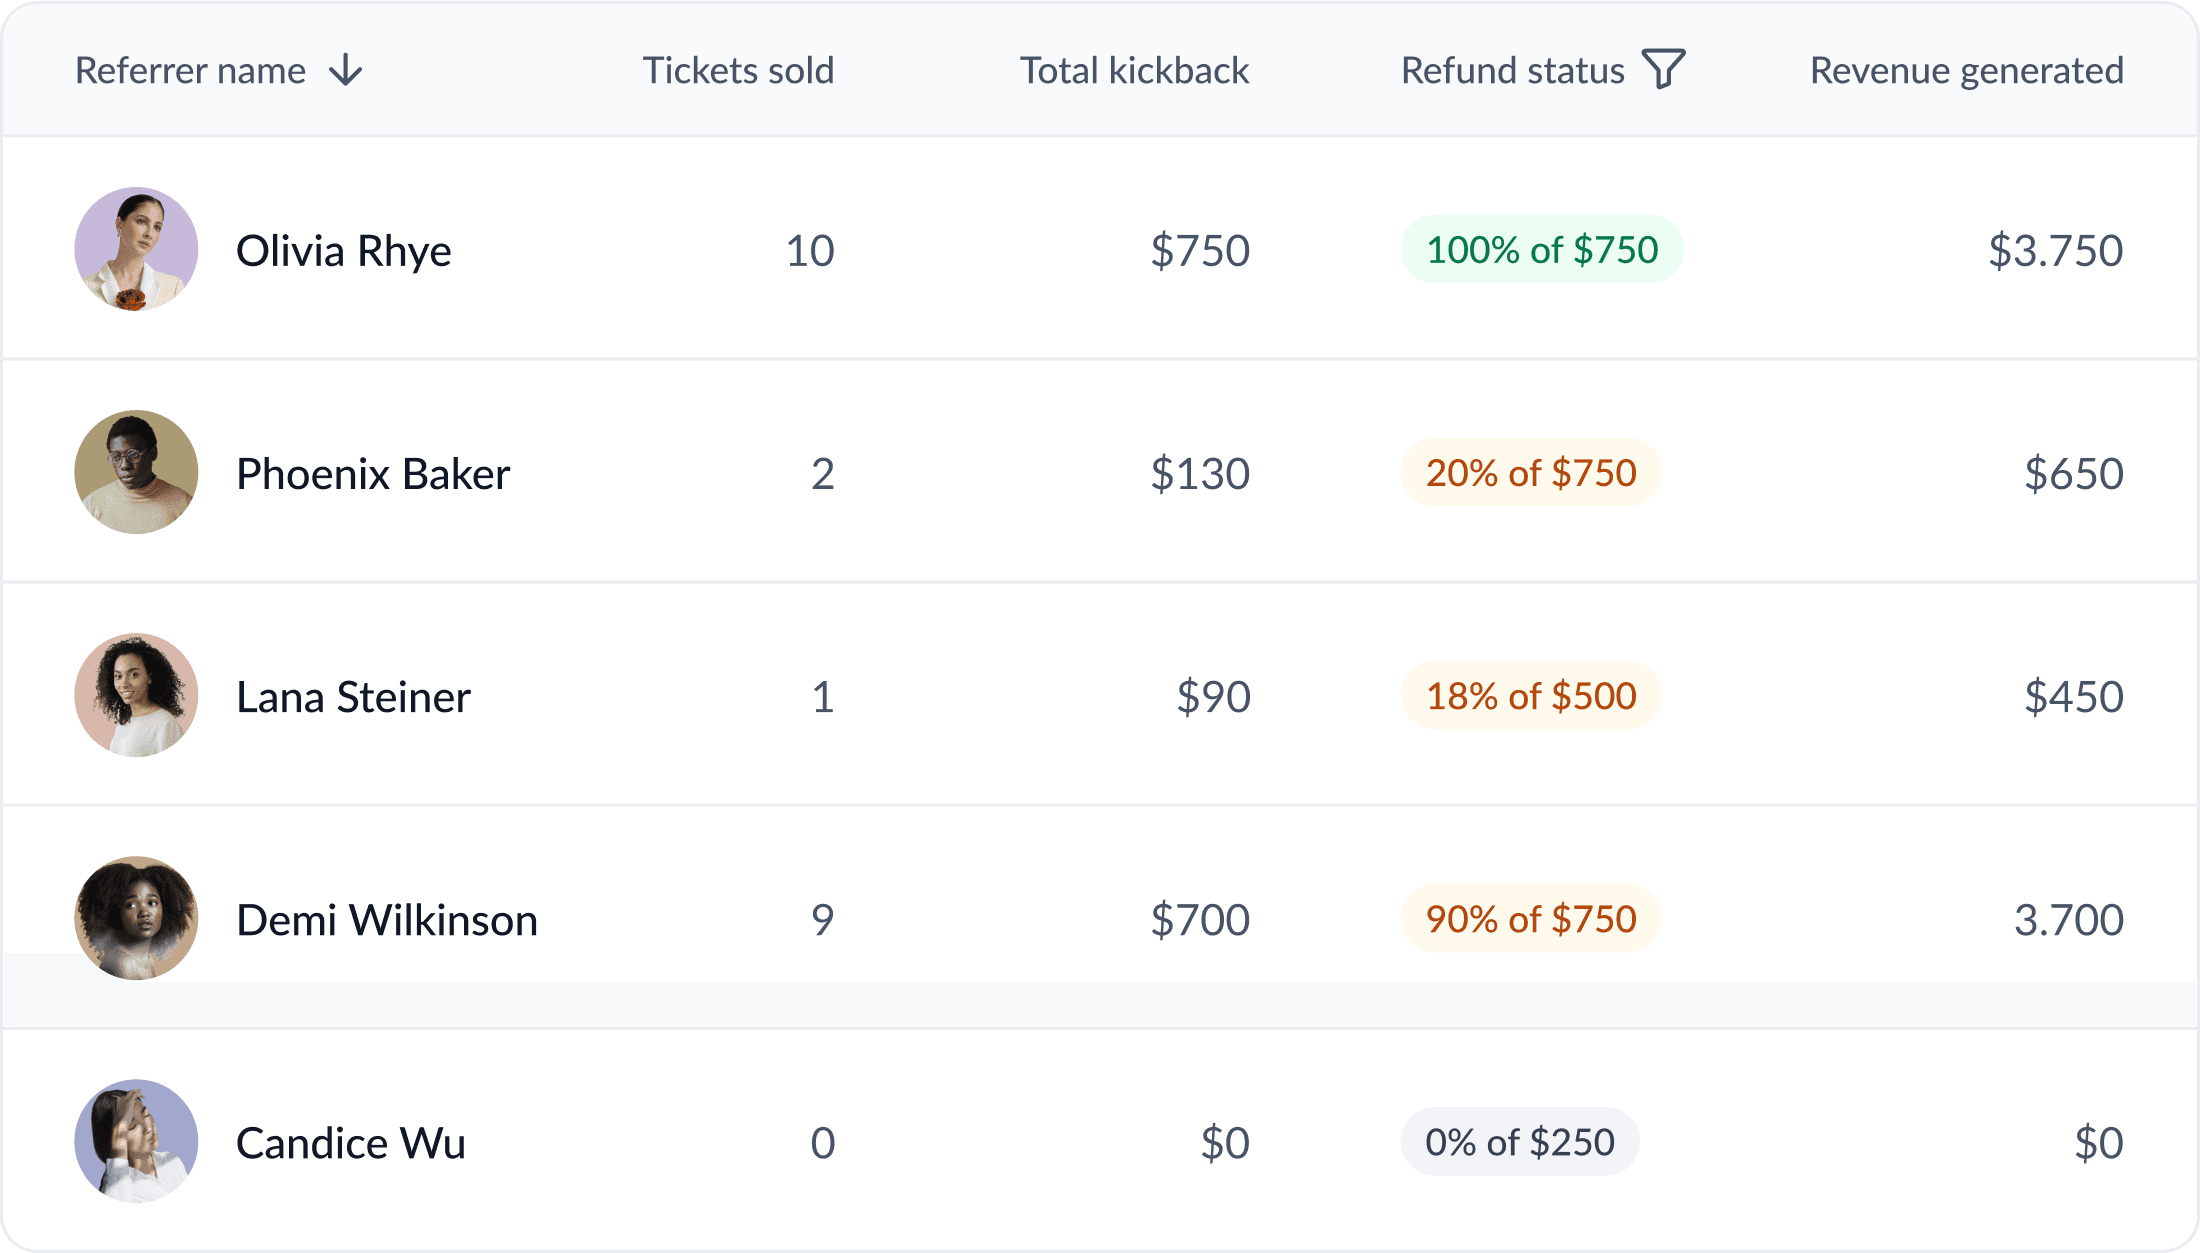Screen dimensions: 2200x1253
Task: Click the gray 0% of $250 badge
Action: point(1519,1142)
